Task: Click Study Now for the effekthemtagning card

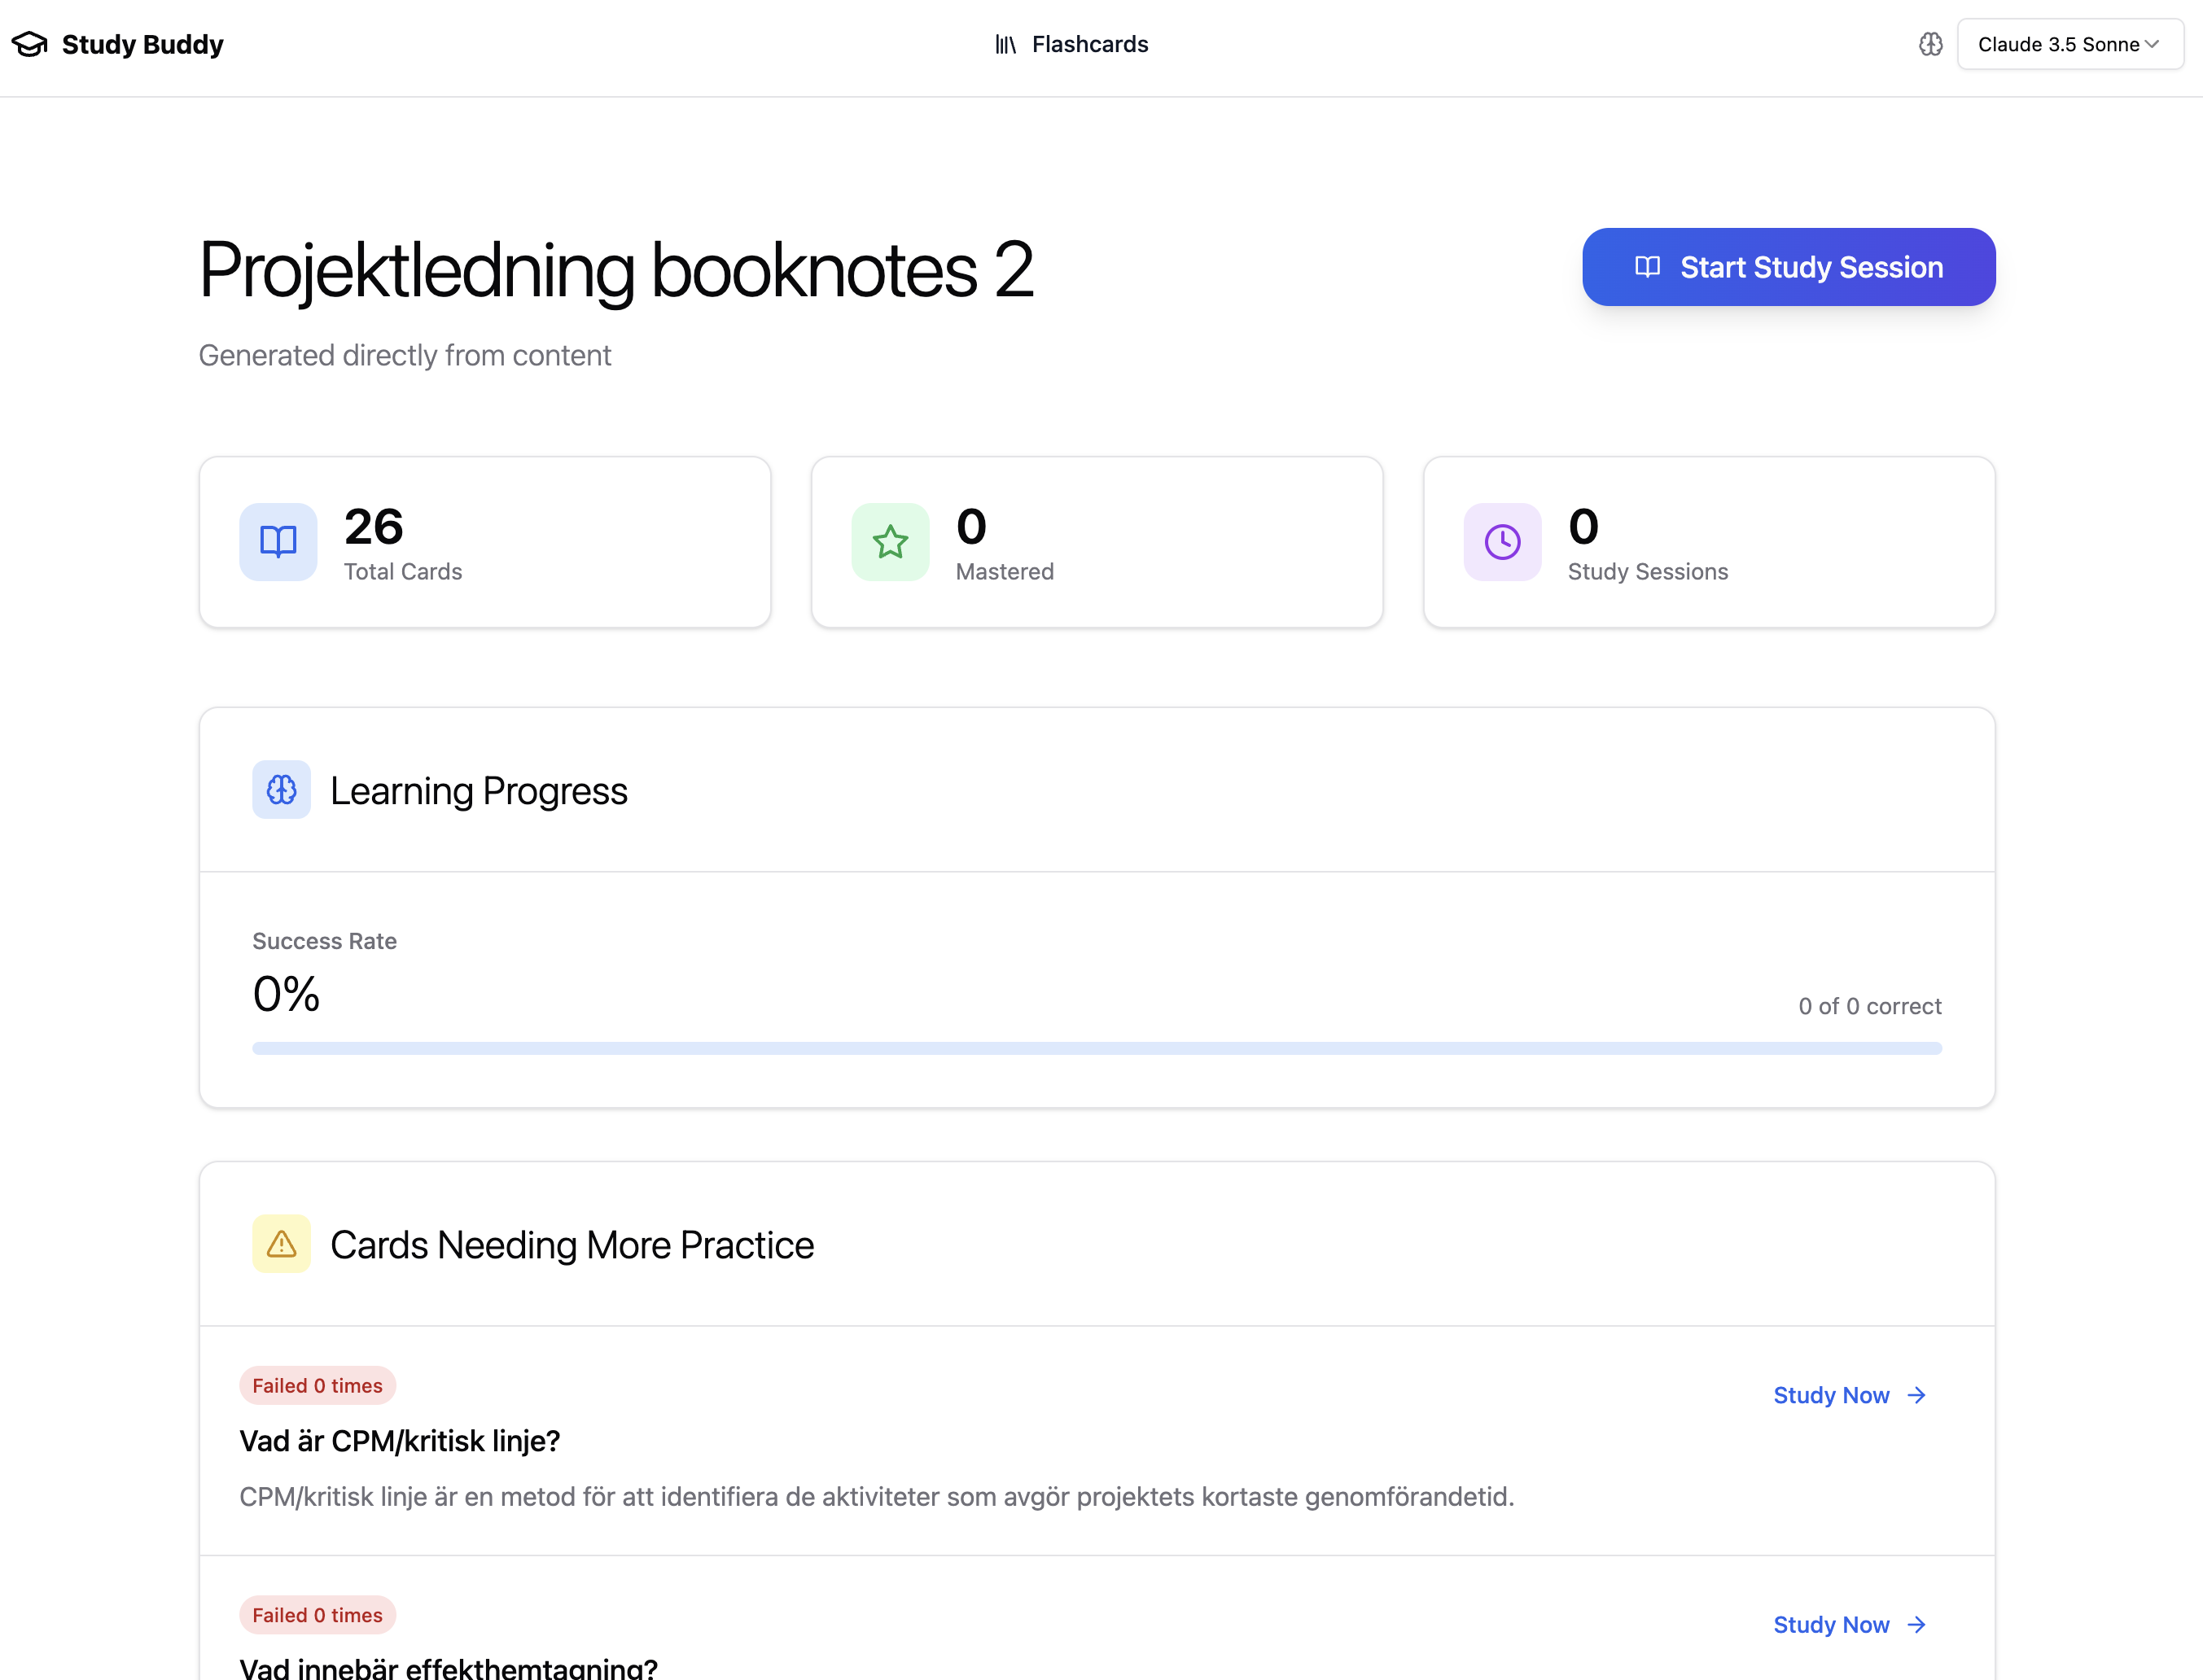Action: (x=1850, y=1625)
